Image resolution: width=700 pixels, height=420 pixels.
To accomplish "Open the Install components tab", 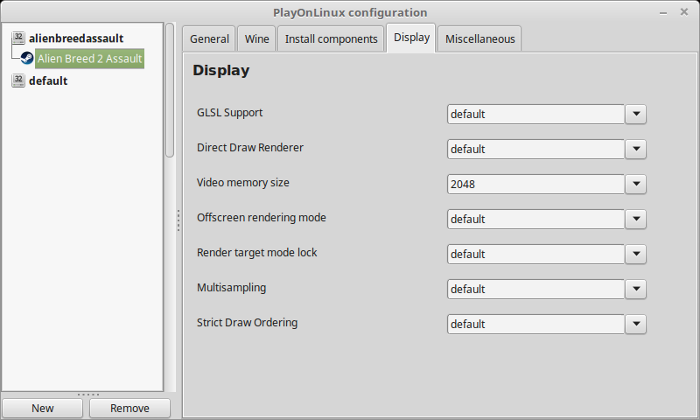I will click(331, 39).
